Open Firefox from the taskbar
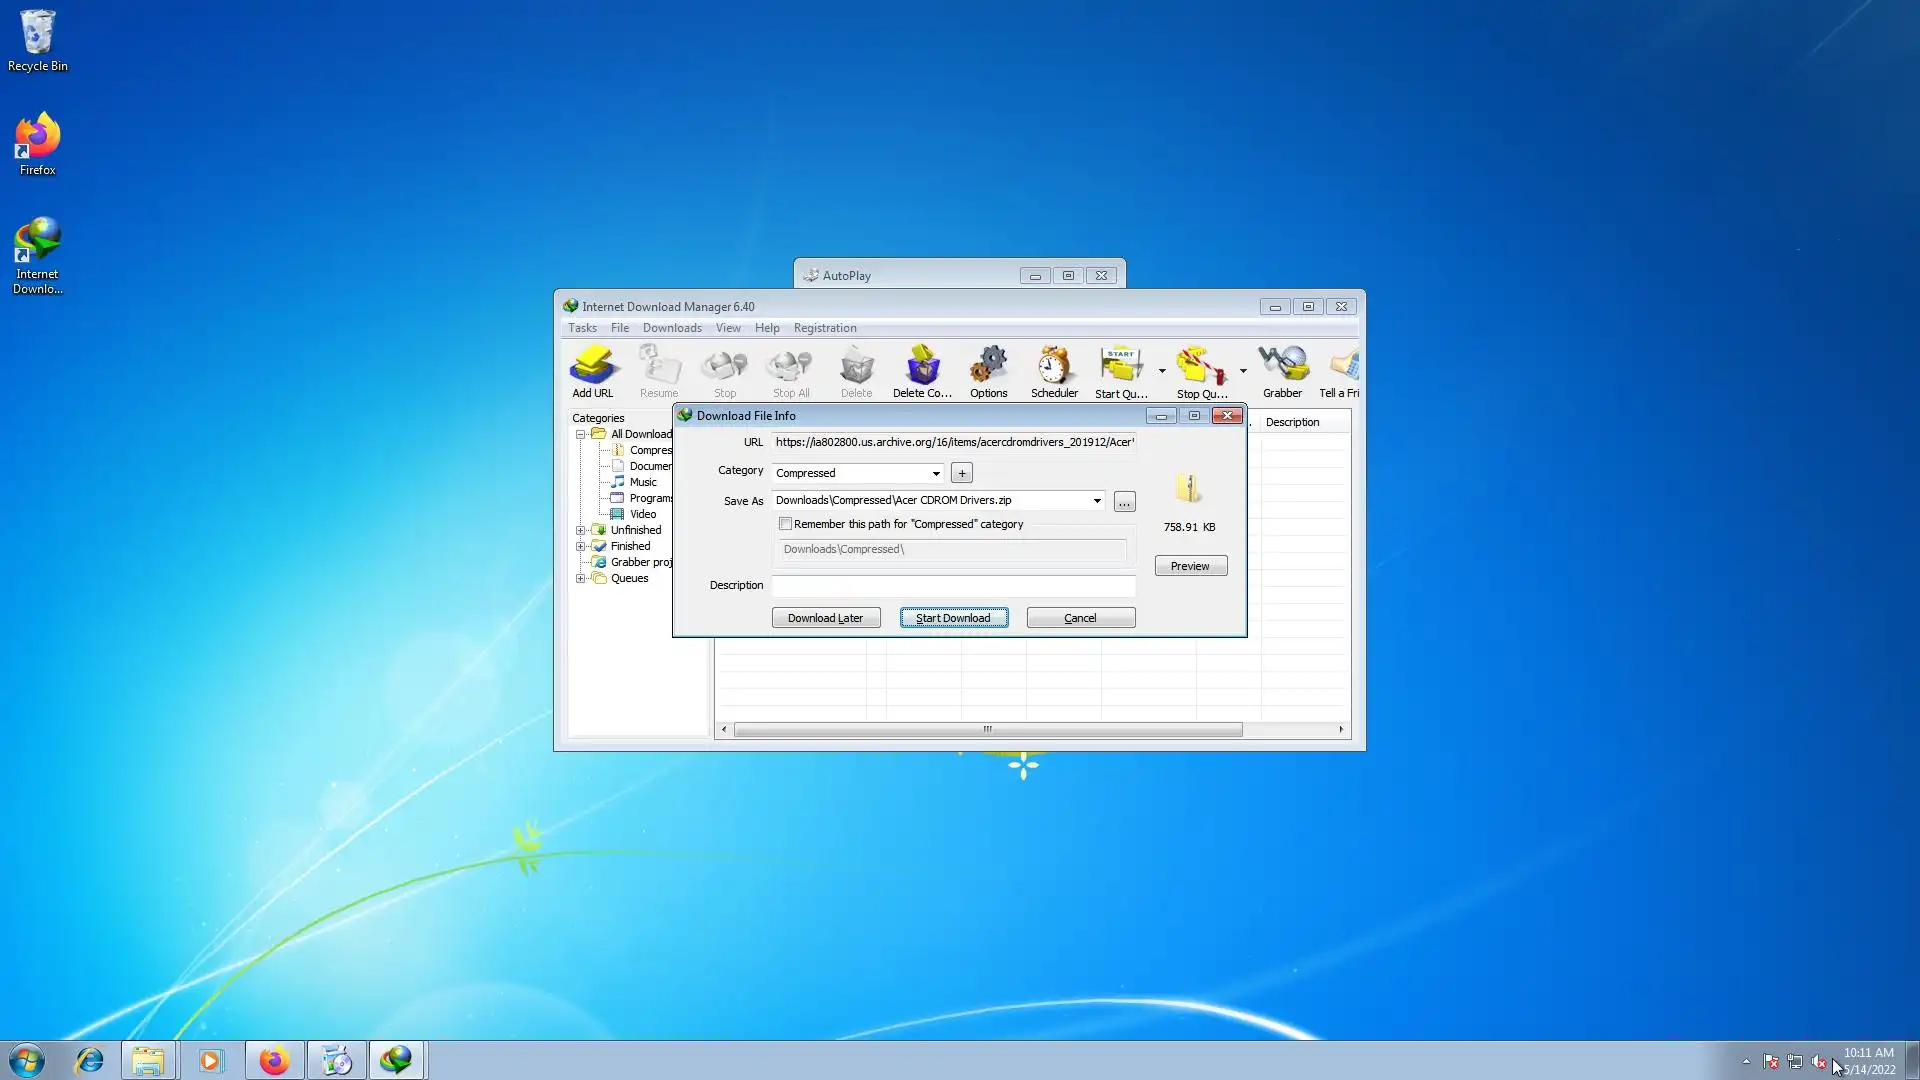 pos(274,1060)
